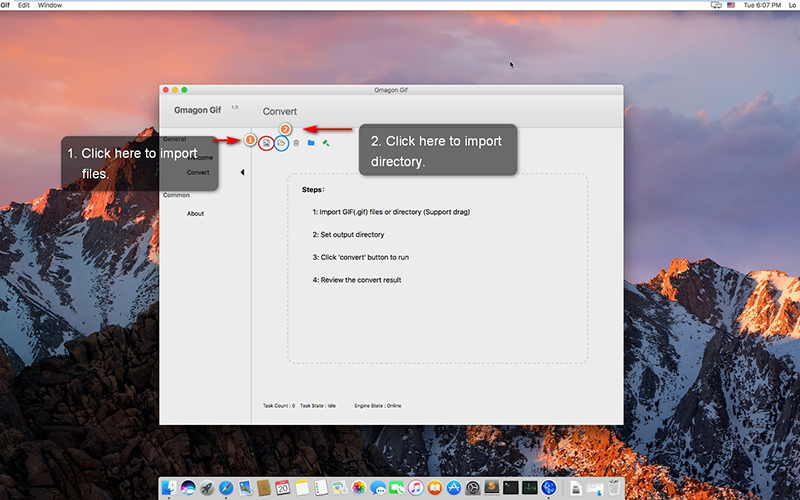
Task: Click the Tue 6:07 PM clock
Action: click(x=762, y=5)
